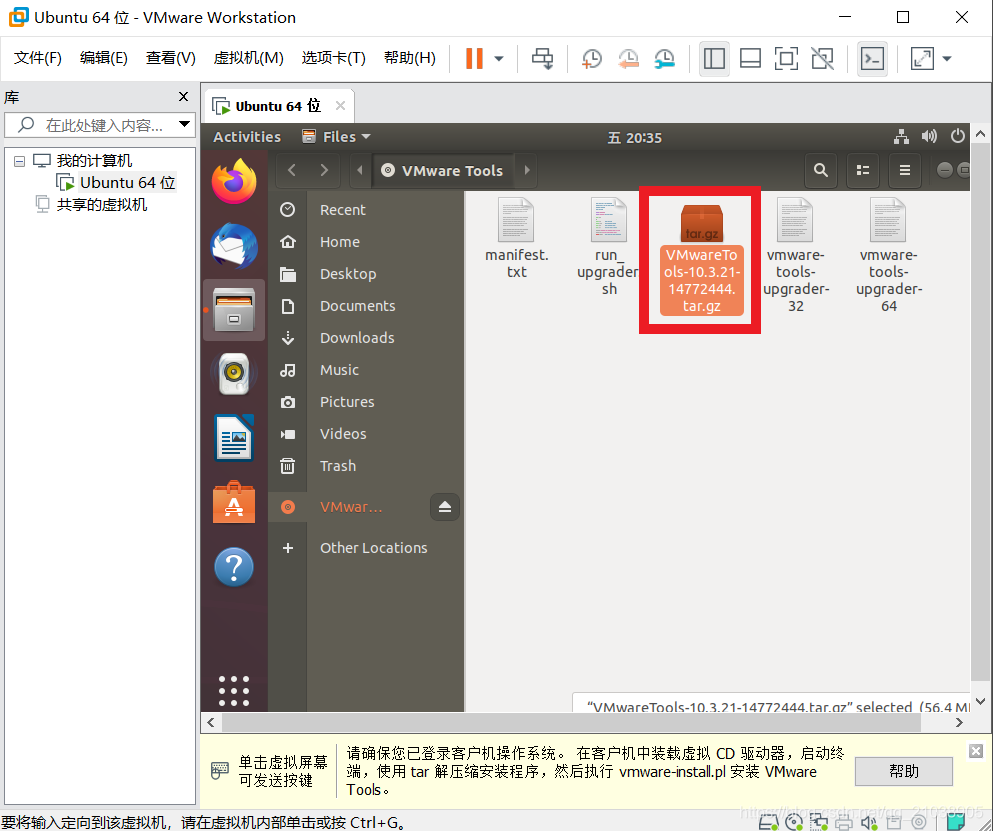Toggle the library sidebar view
993x831 pixels.
714,59
